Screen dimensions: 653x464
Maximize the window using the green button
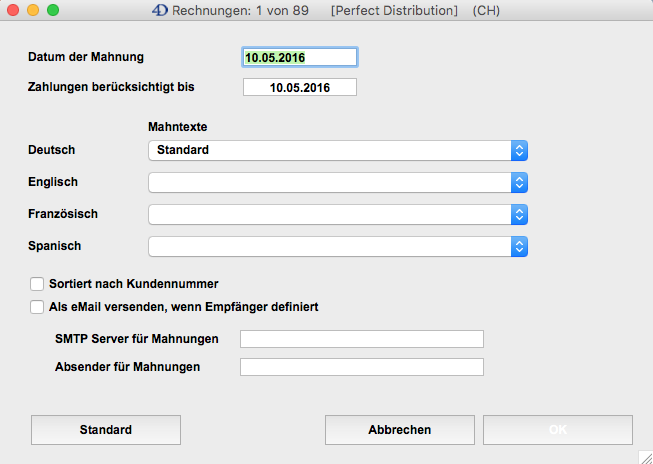click(53, 11)
